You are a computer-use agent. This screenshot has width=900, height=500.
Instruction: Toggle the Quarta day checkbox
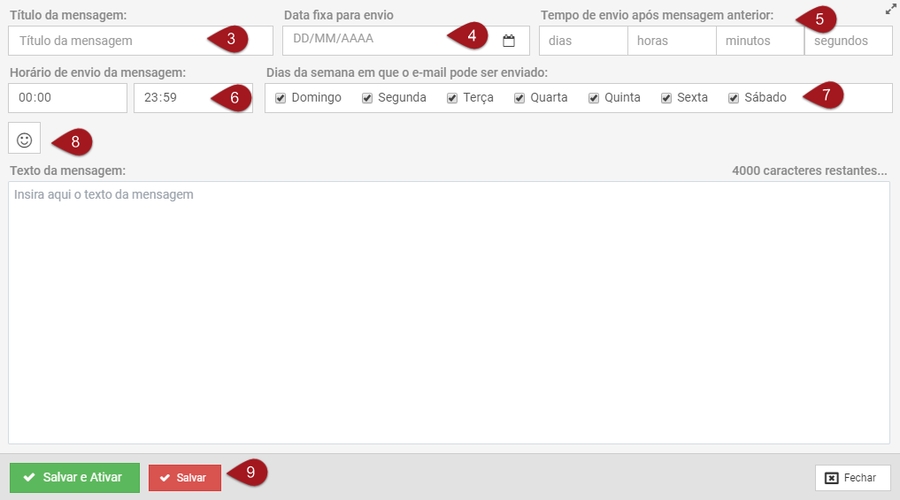[520, 98]
